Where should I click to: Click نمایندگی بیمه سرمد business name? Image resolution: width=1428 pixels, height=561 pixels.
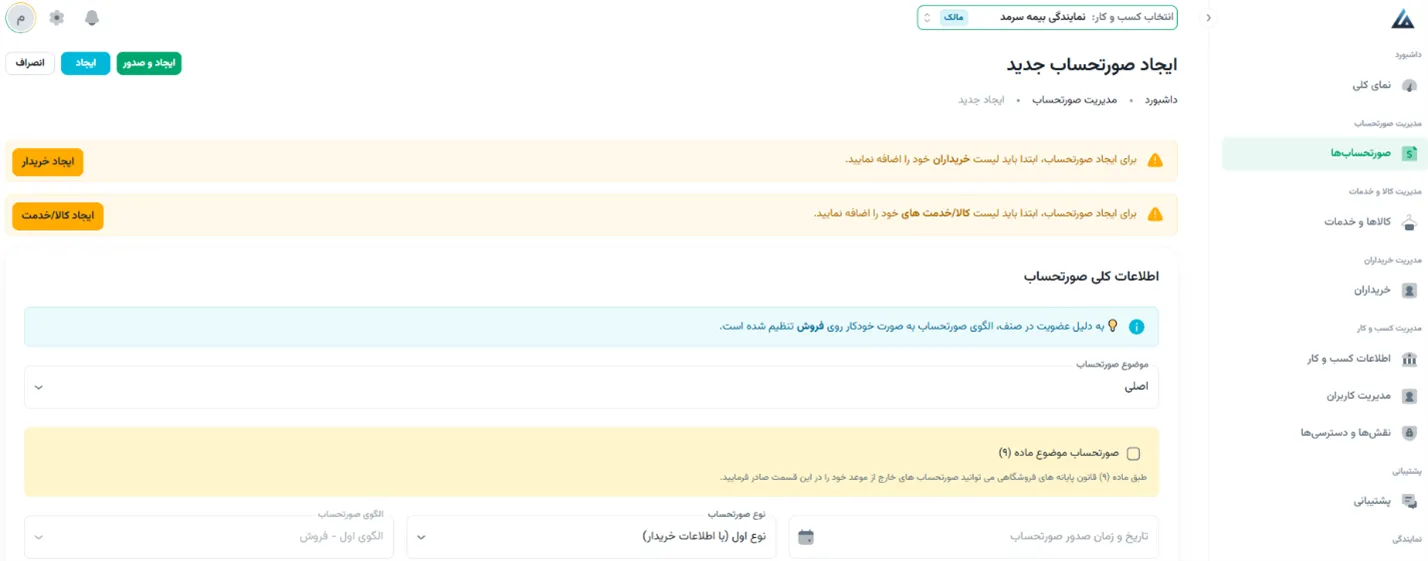[x=1045, y=18]
